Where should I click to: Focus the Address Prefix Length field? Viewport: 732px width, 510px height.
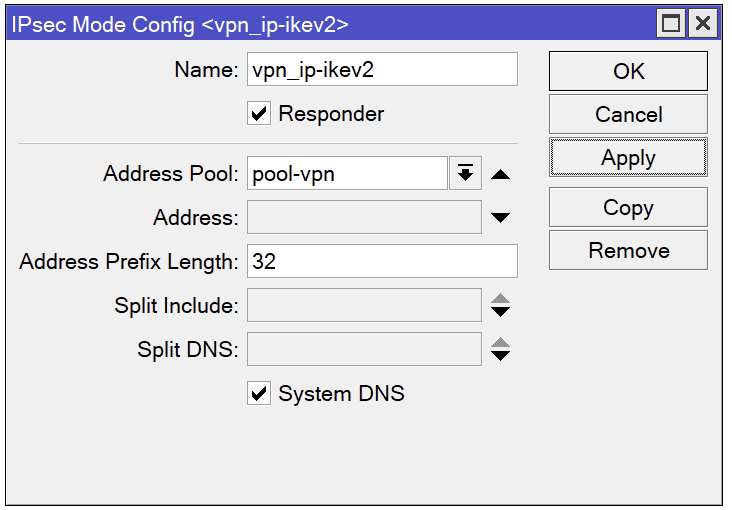pos(382,261)
